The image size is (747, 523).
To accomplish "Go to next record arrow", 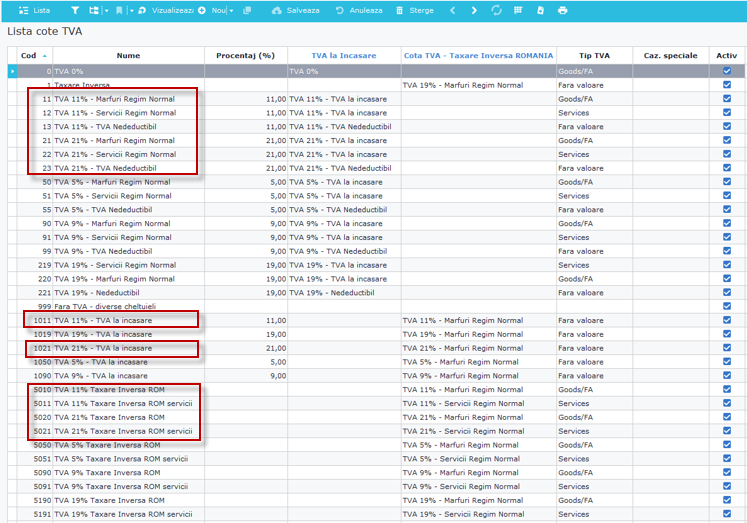I will pos(474,10).
